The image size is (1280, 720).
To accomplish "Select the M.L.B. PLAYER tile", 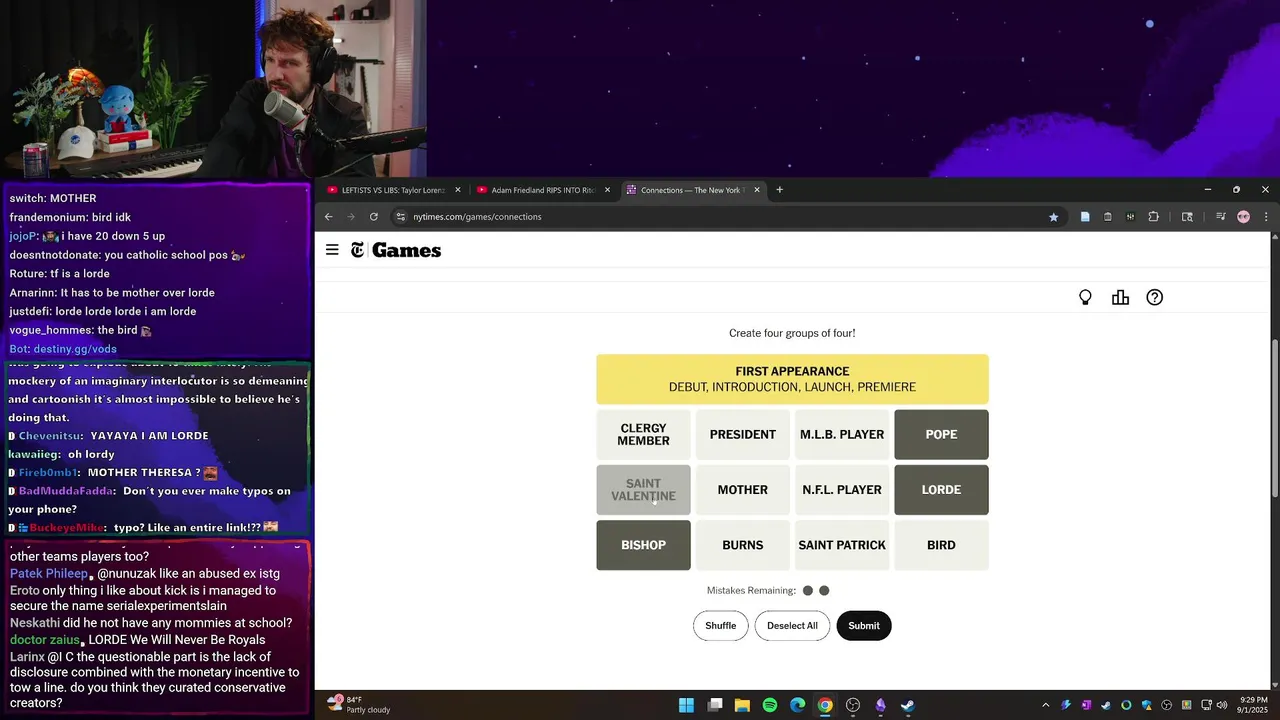I will click(x=842, y=435).
